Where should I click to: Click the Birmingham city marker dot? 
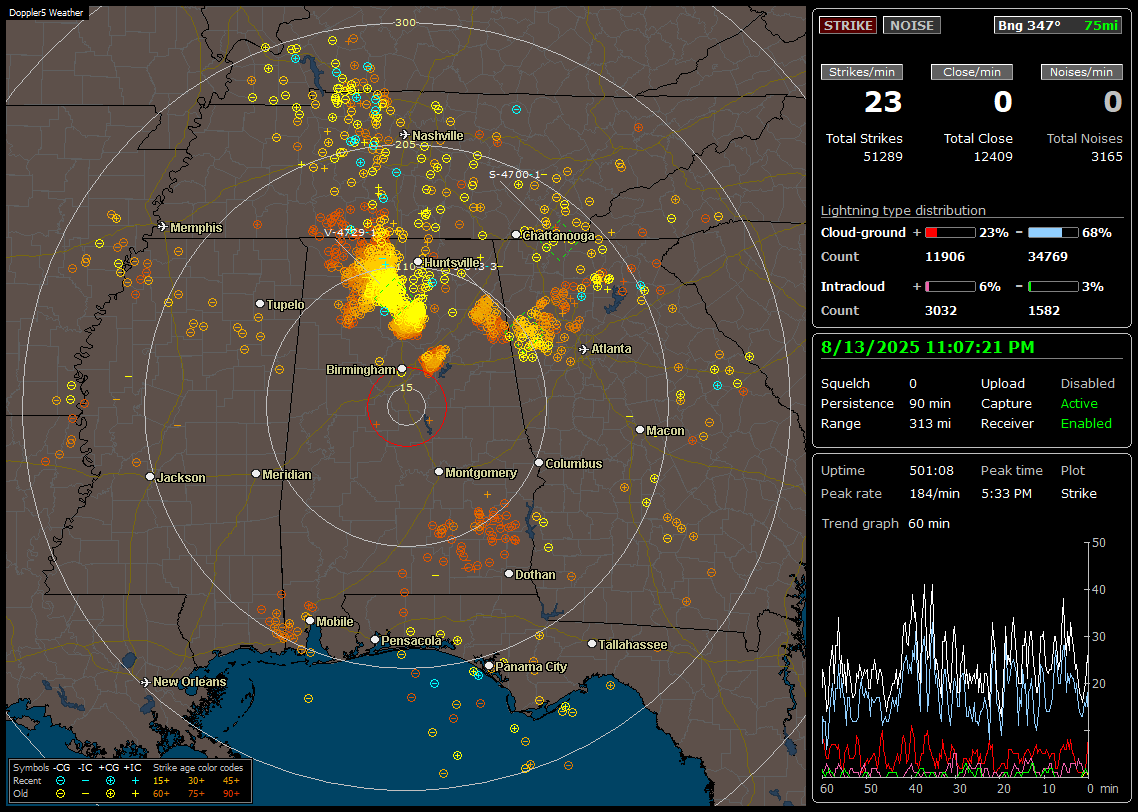click(x=402, y=369)
